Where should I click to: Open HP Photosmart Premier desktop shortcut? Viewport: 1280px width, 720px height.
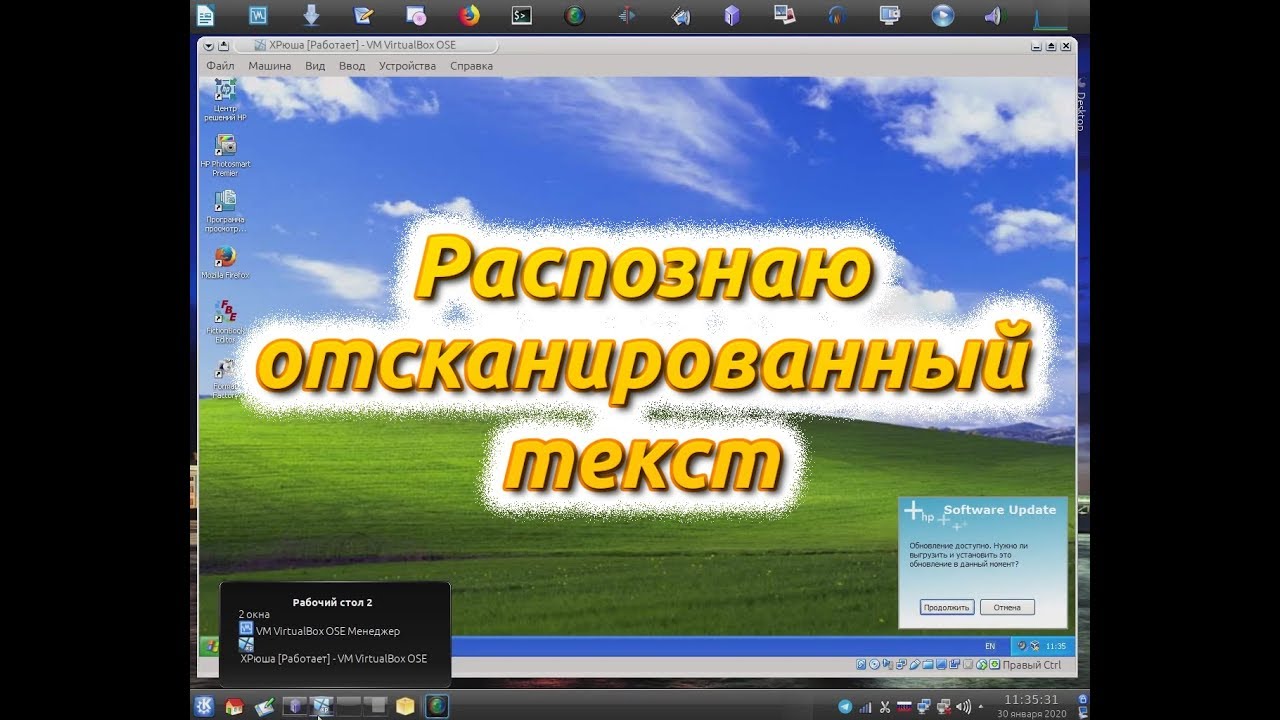(225, 155)
